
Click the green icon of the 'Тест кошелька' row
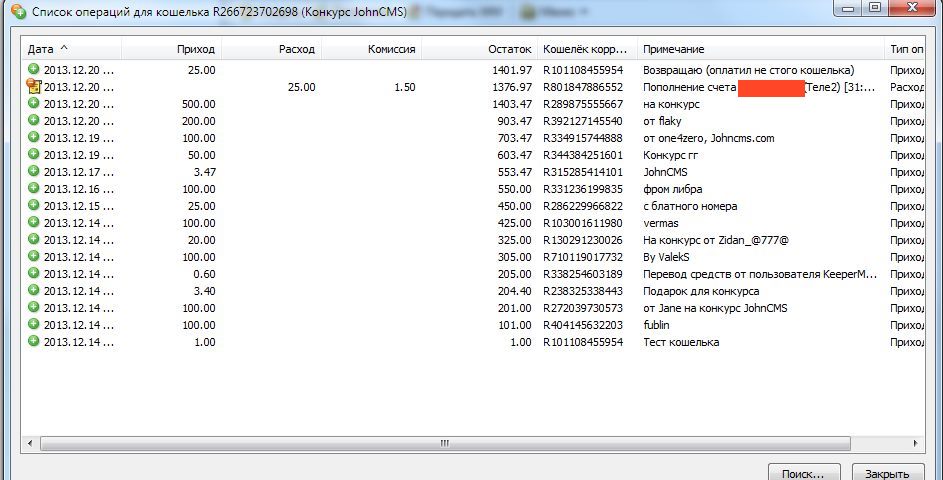(34, 341)
